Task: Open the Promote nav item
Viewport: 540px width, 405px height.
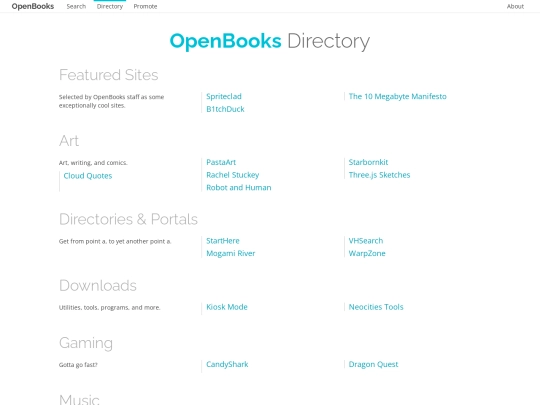Action: coord(145,6)
